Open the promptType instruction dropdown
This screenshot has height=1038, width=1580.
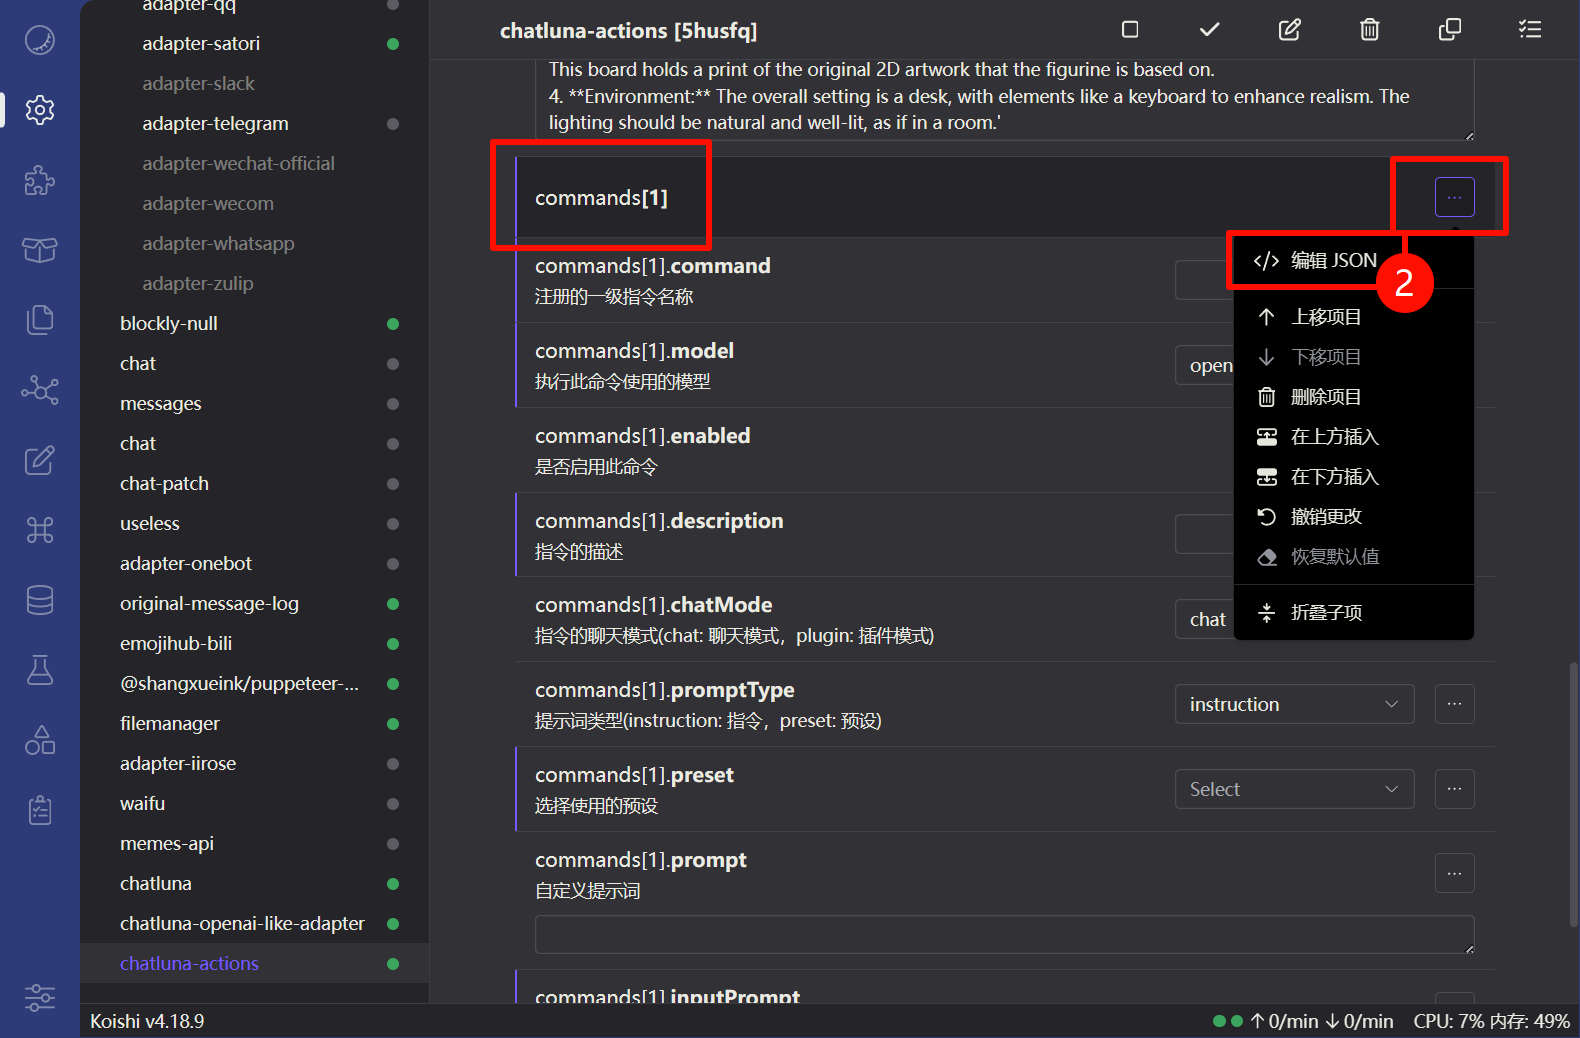(x=1294, y=704)
